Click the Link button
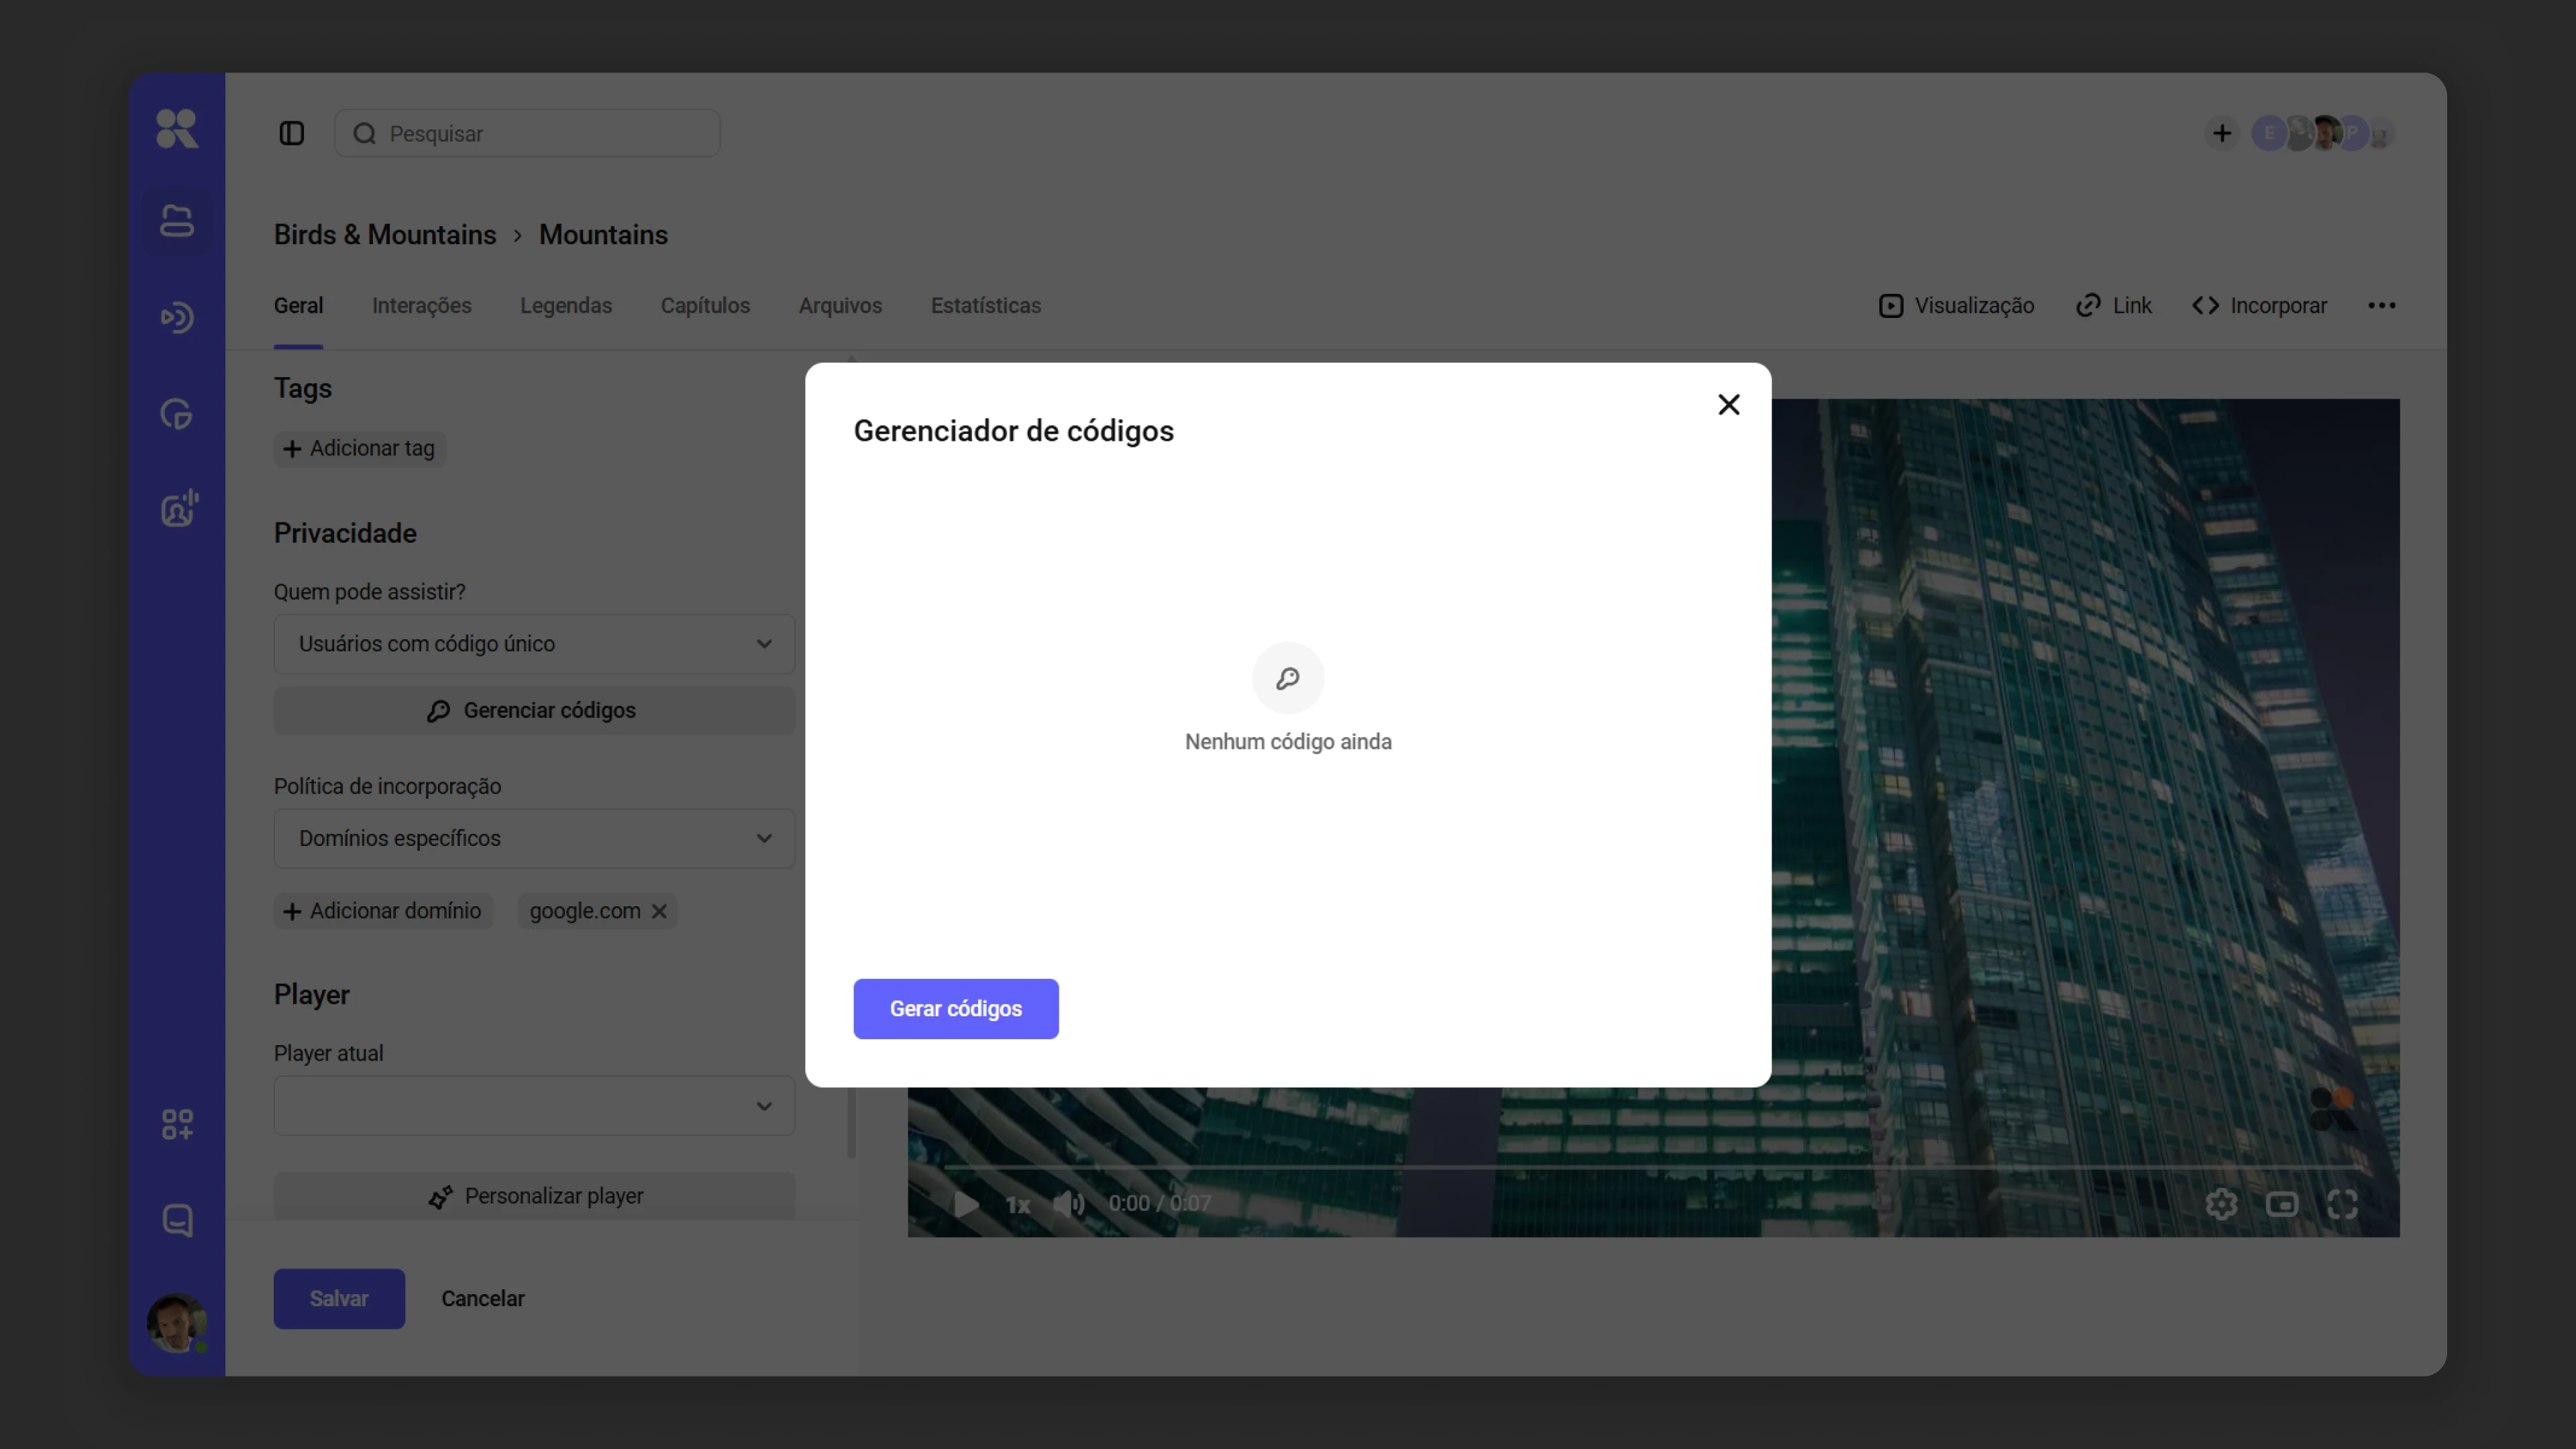Screen dimensions: 2576x1449 click(x=2113, y=306)
